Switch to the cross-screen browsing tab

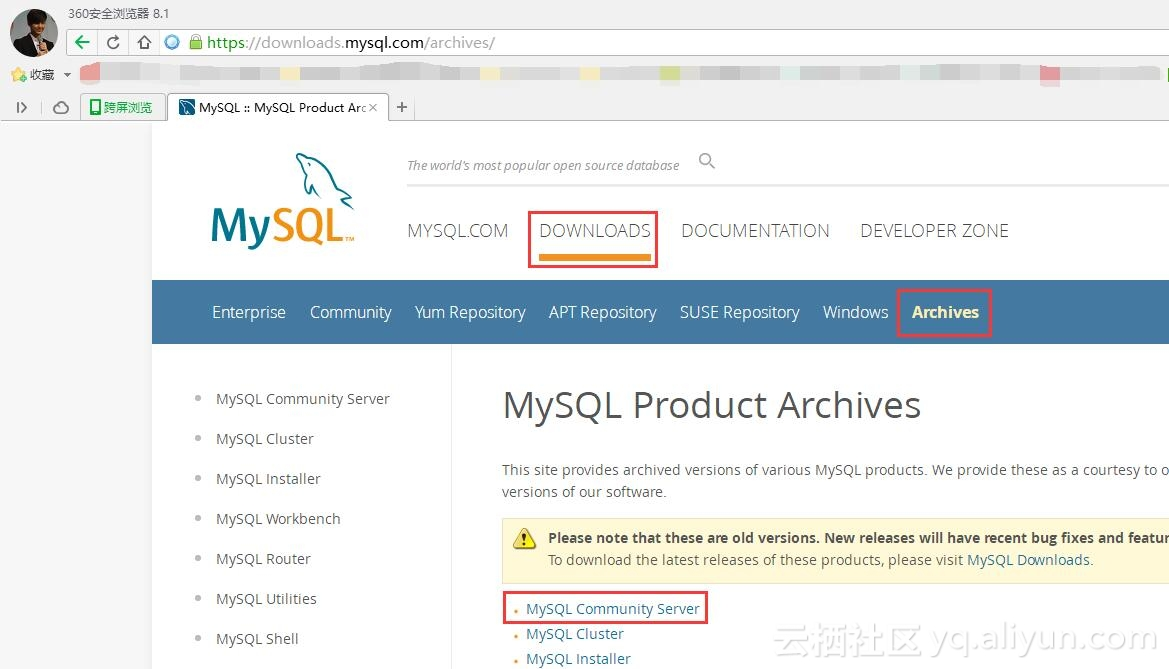tap(121, 107)
